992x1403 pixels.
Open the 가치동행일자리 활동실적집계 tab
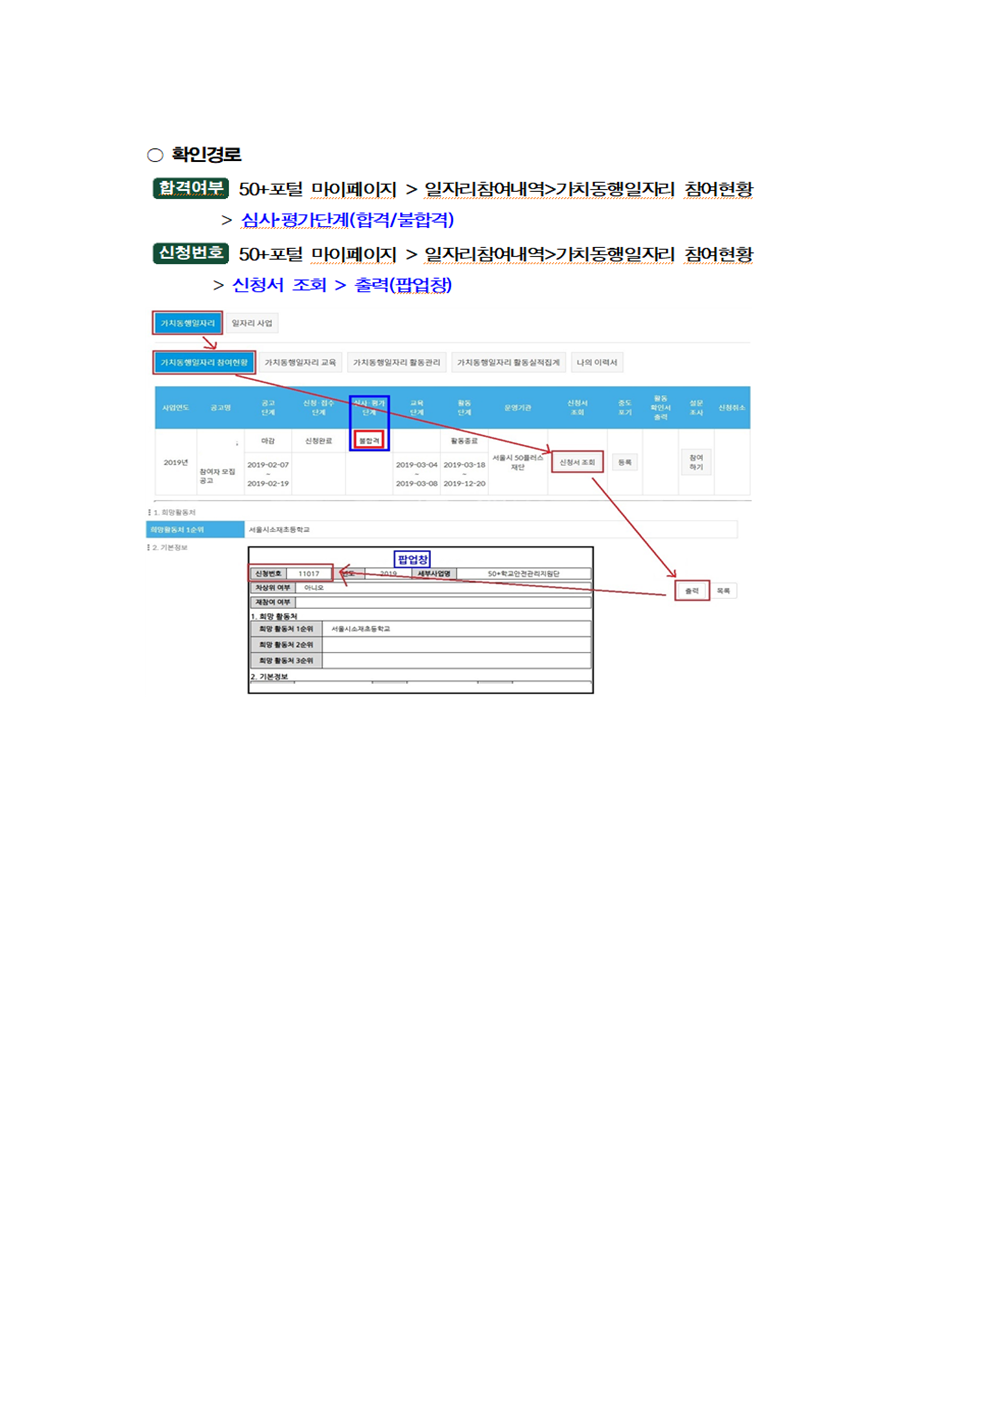508,362
